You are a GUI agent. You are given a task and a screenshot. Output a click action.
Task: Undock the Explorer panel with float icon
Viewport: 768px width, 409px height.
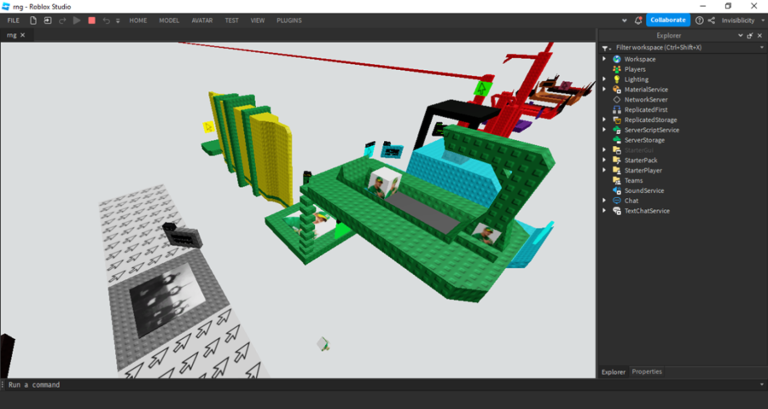click(750, 35)
